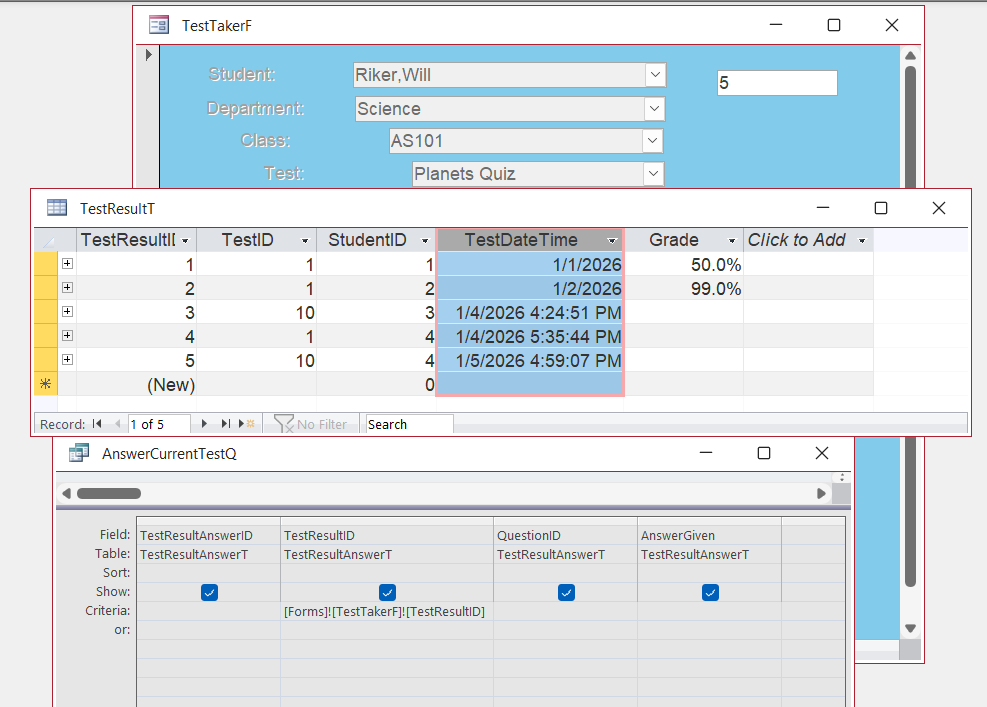Create new blank record via navigation bar

coord(247,424)
